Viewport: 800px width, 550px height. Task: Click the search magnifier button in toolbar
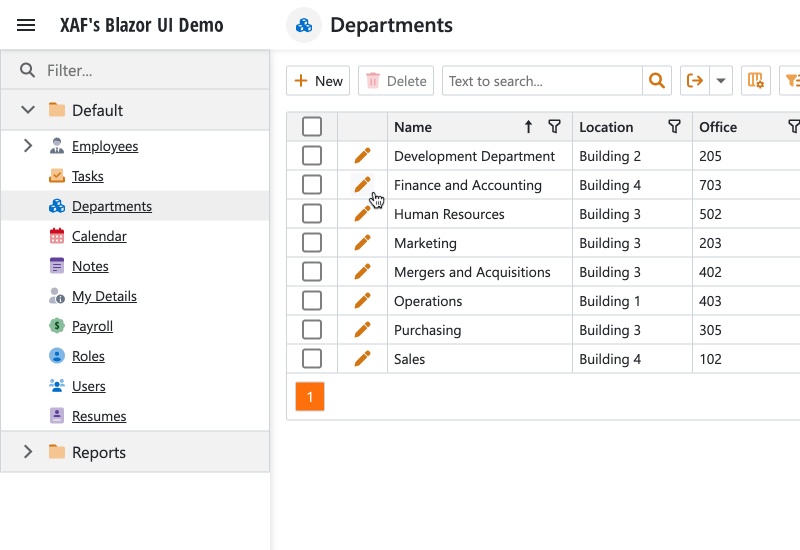pos(657,81)
